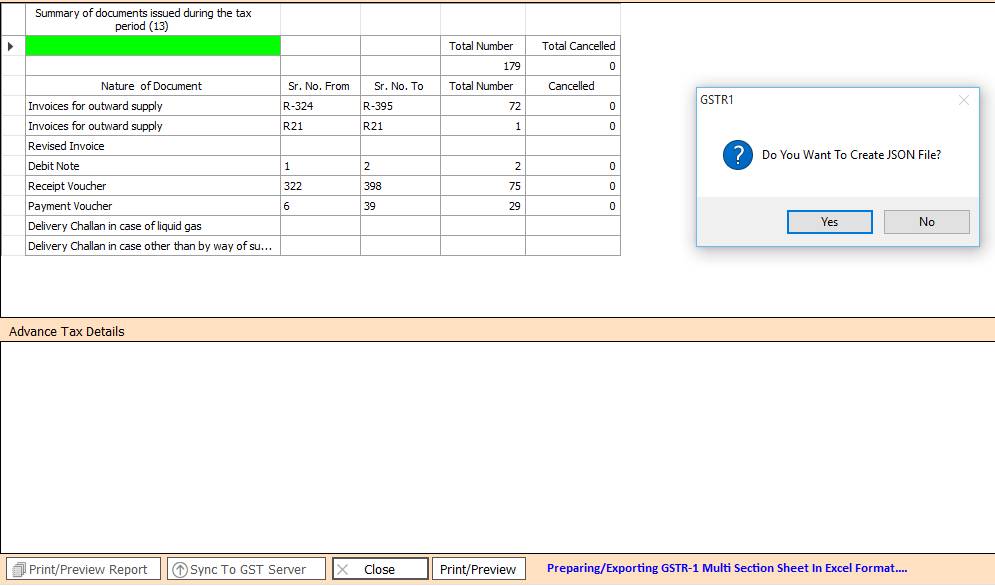Screen dimensions: 995x586
Task: Click the row pointer arrow marker
Action: point(11,46)
